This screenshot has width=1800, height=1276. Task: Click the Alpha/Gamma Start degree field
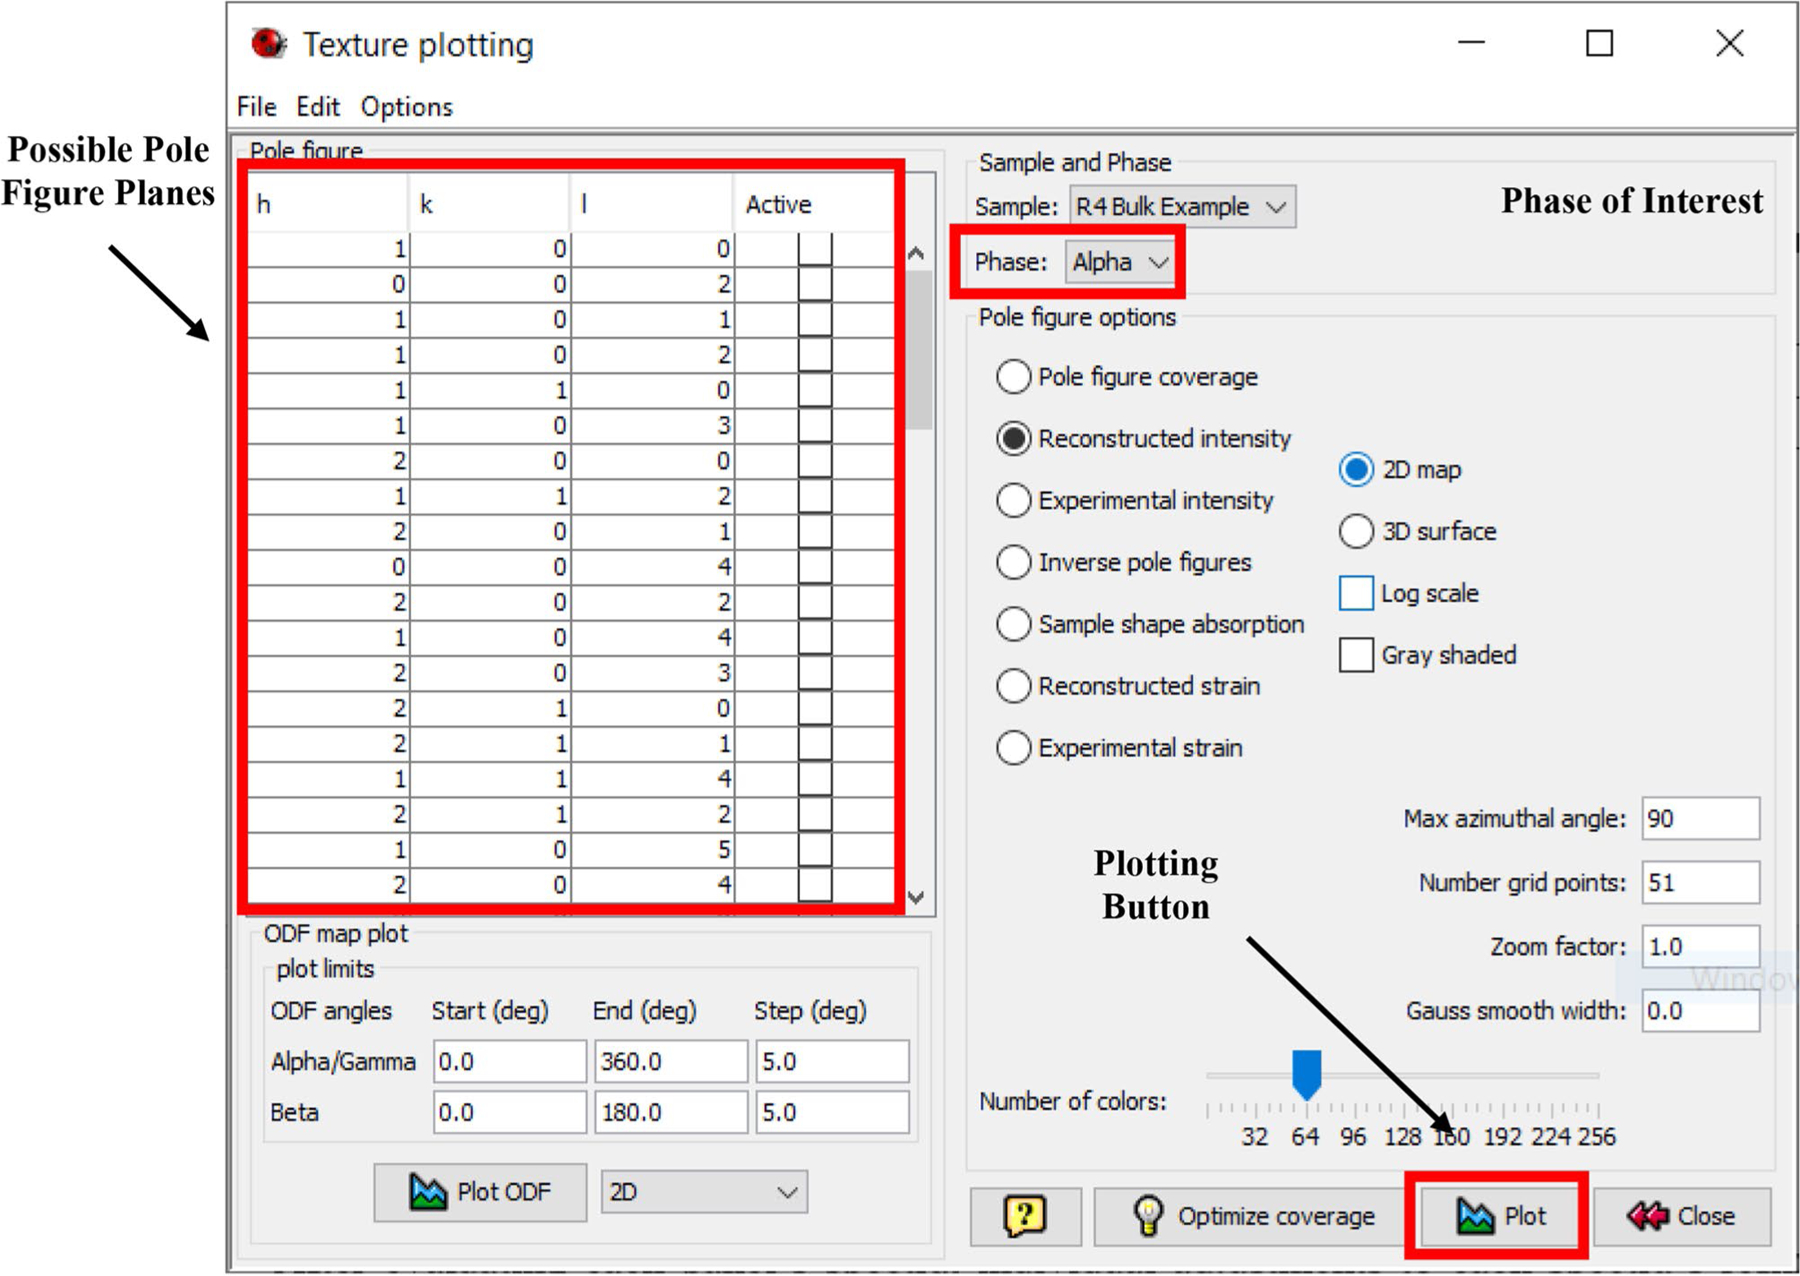pos(510,1062)
